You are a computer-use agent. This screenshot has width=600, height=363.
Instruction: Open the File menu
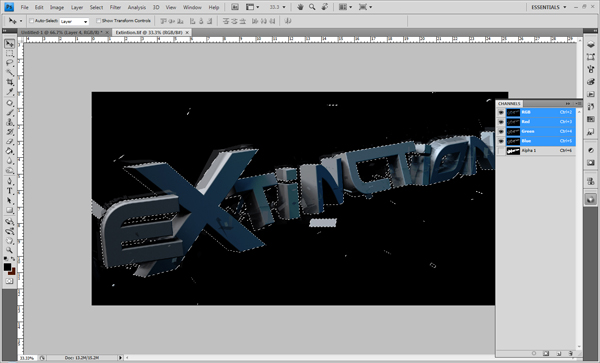click(24, 7)
